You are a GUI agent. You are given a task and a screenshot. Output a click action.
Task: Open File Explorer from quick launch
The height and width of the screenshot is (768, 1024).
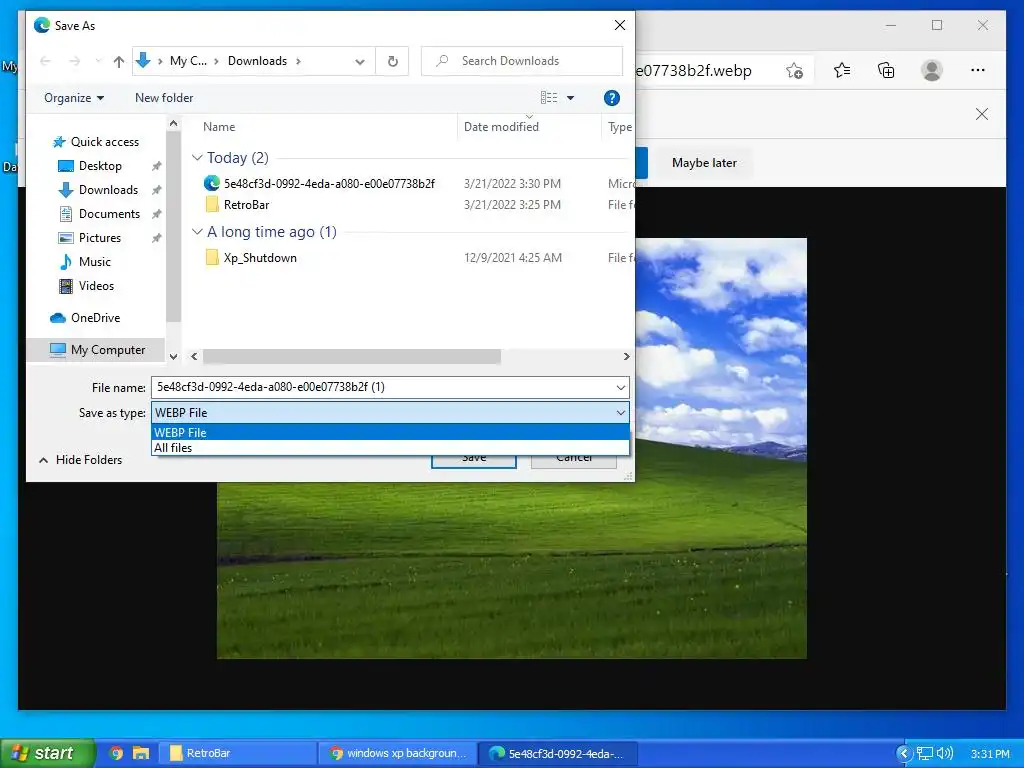click(x=140, y=754)
